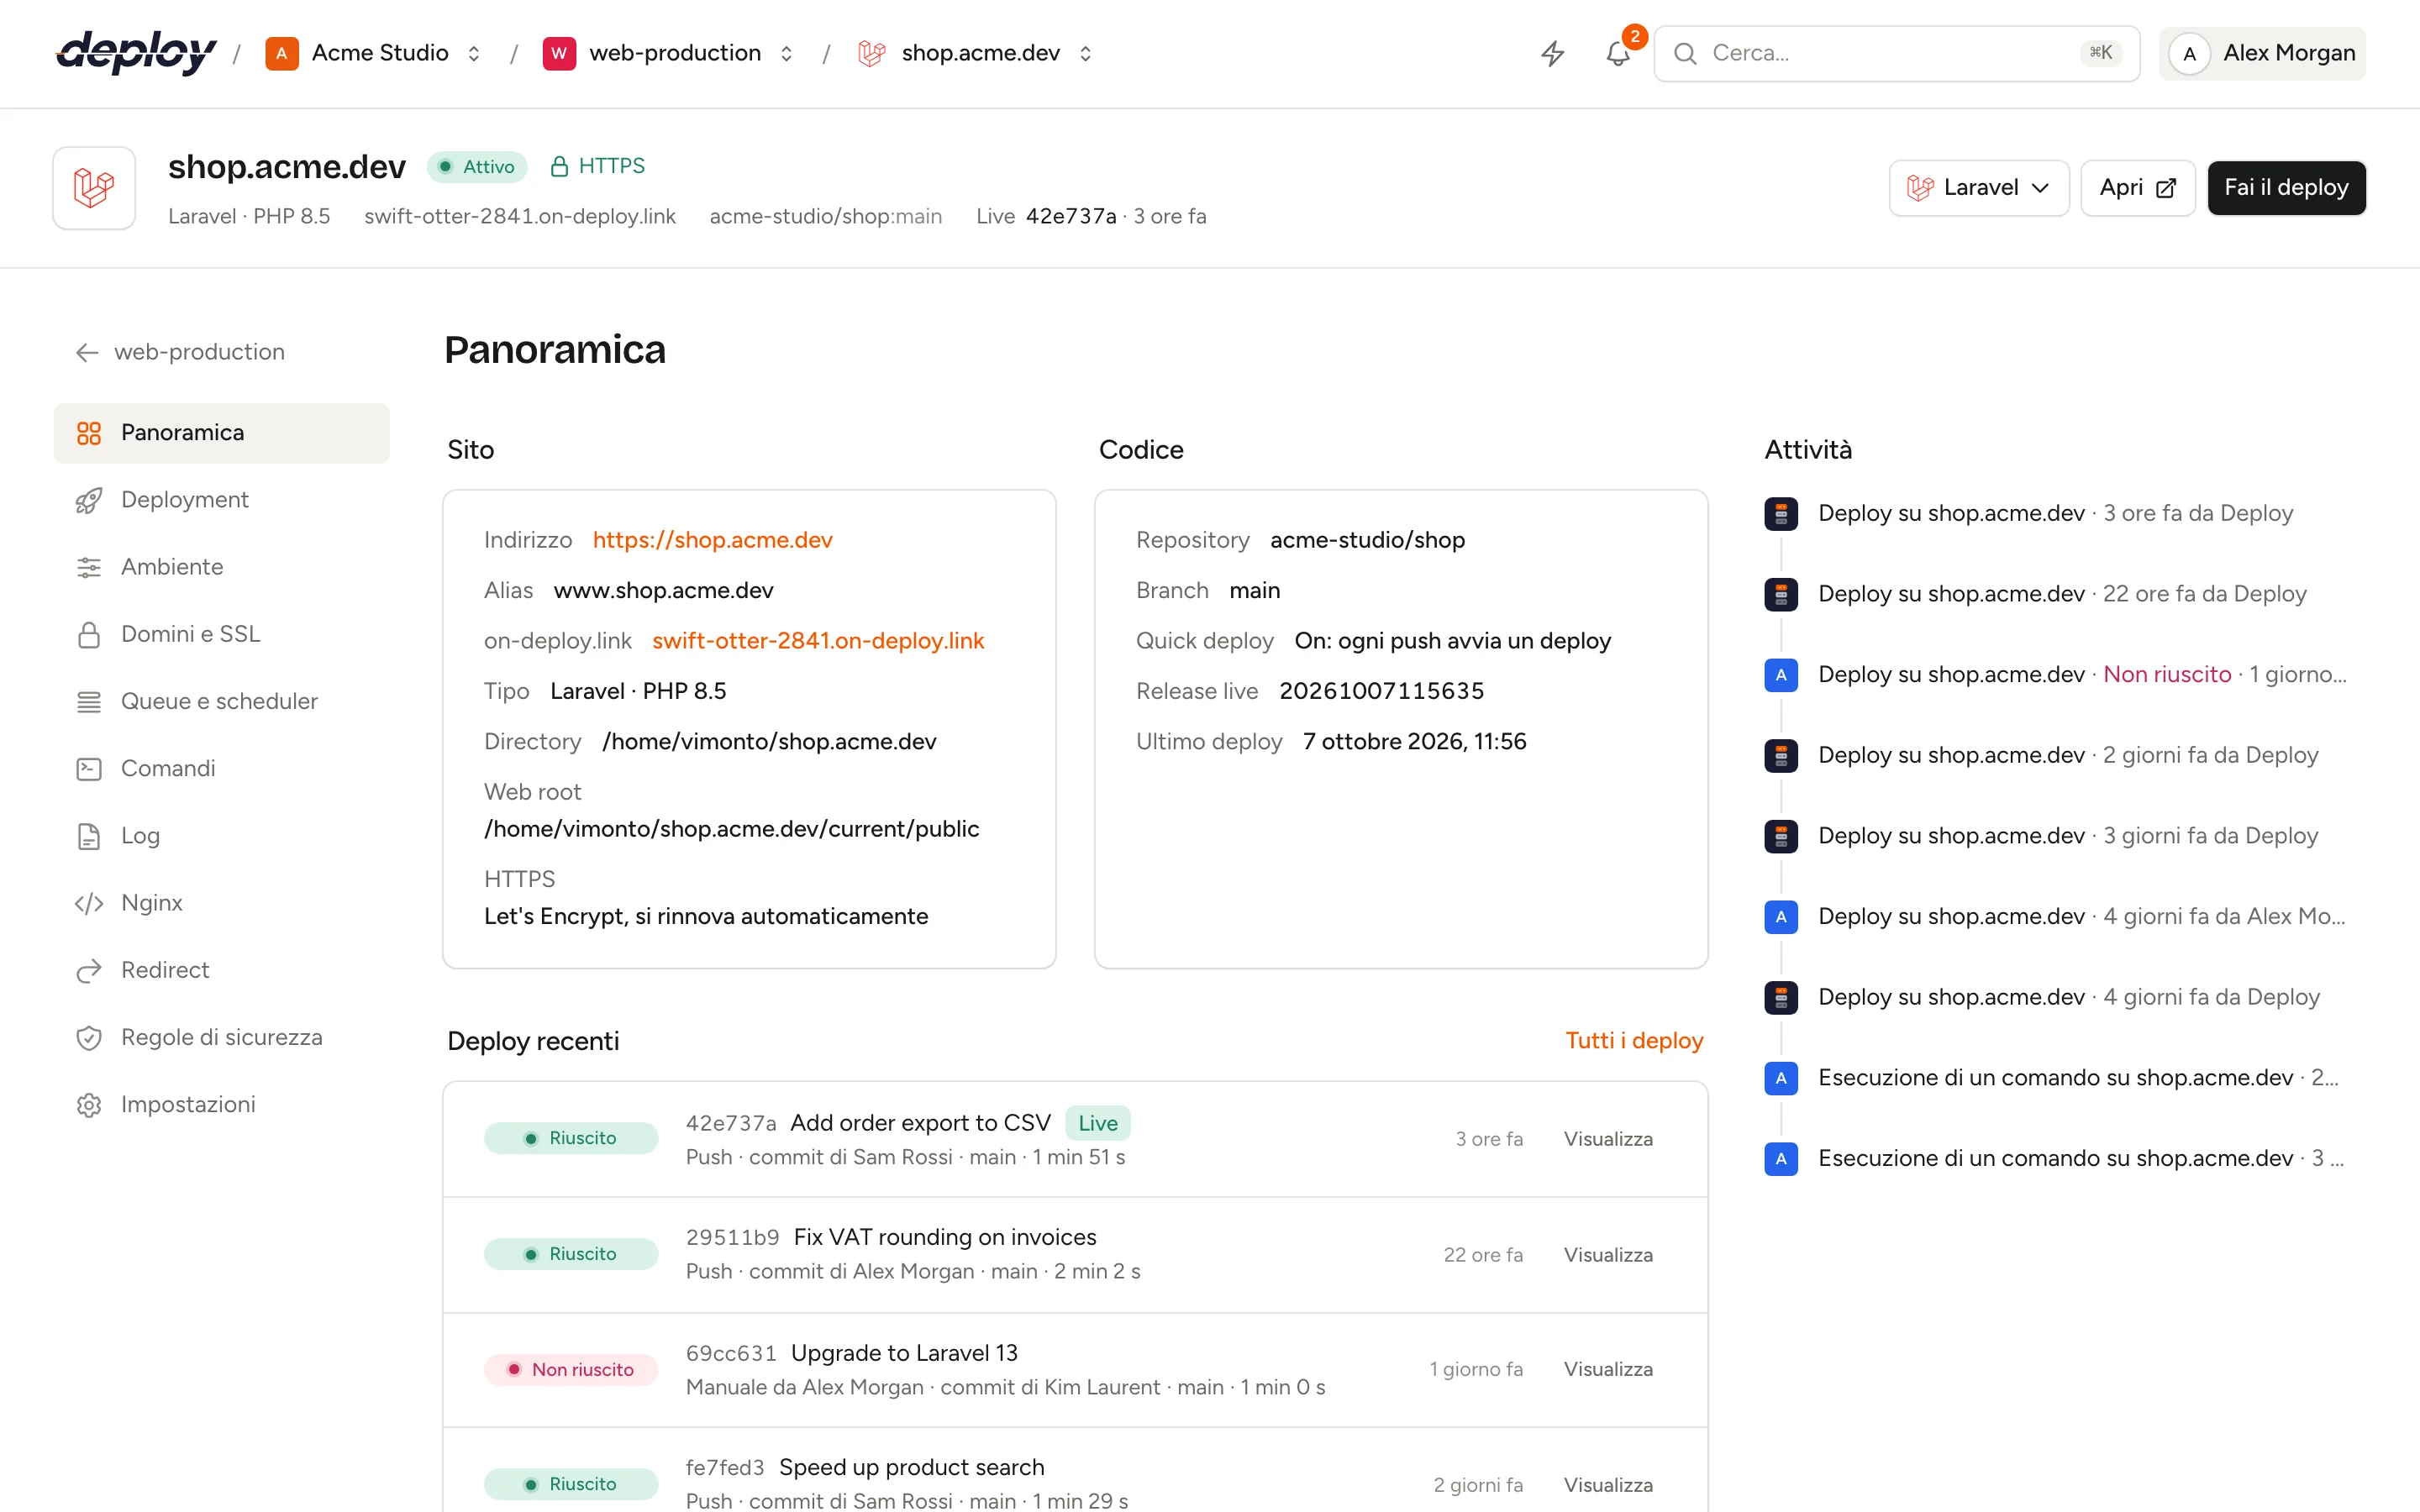
Task: Click the Acme Studio orange avatar icon
Action: [x=282, y=53]
